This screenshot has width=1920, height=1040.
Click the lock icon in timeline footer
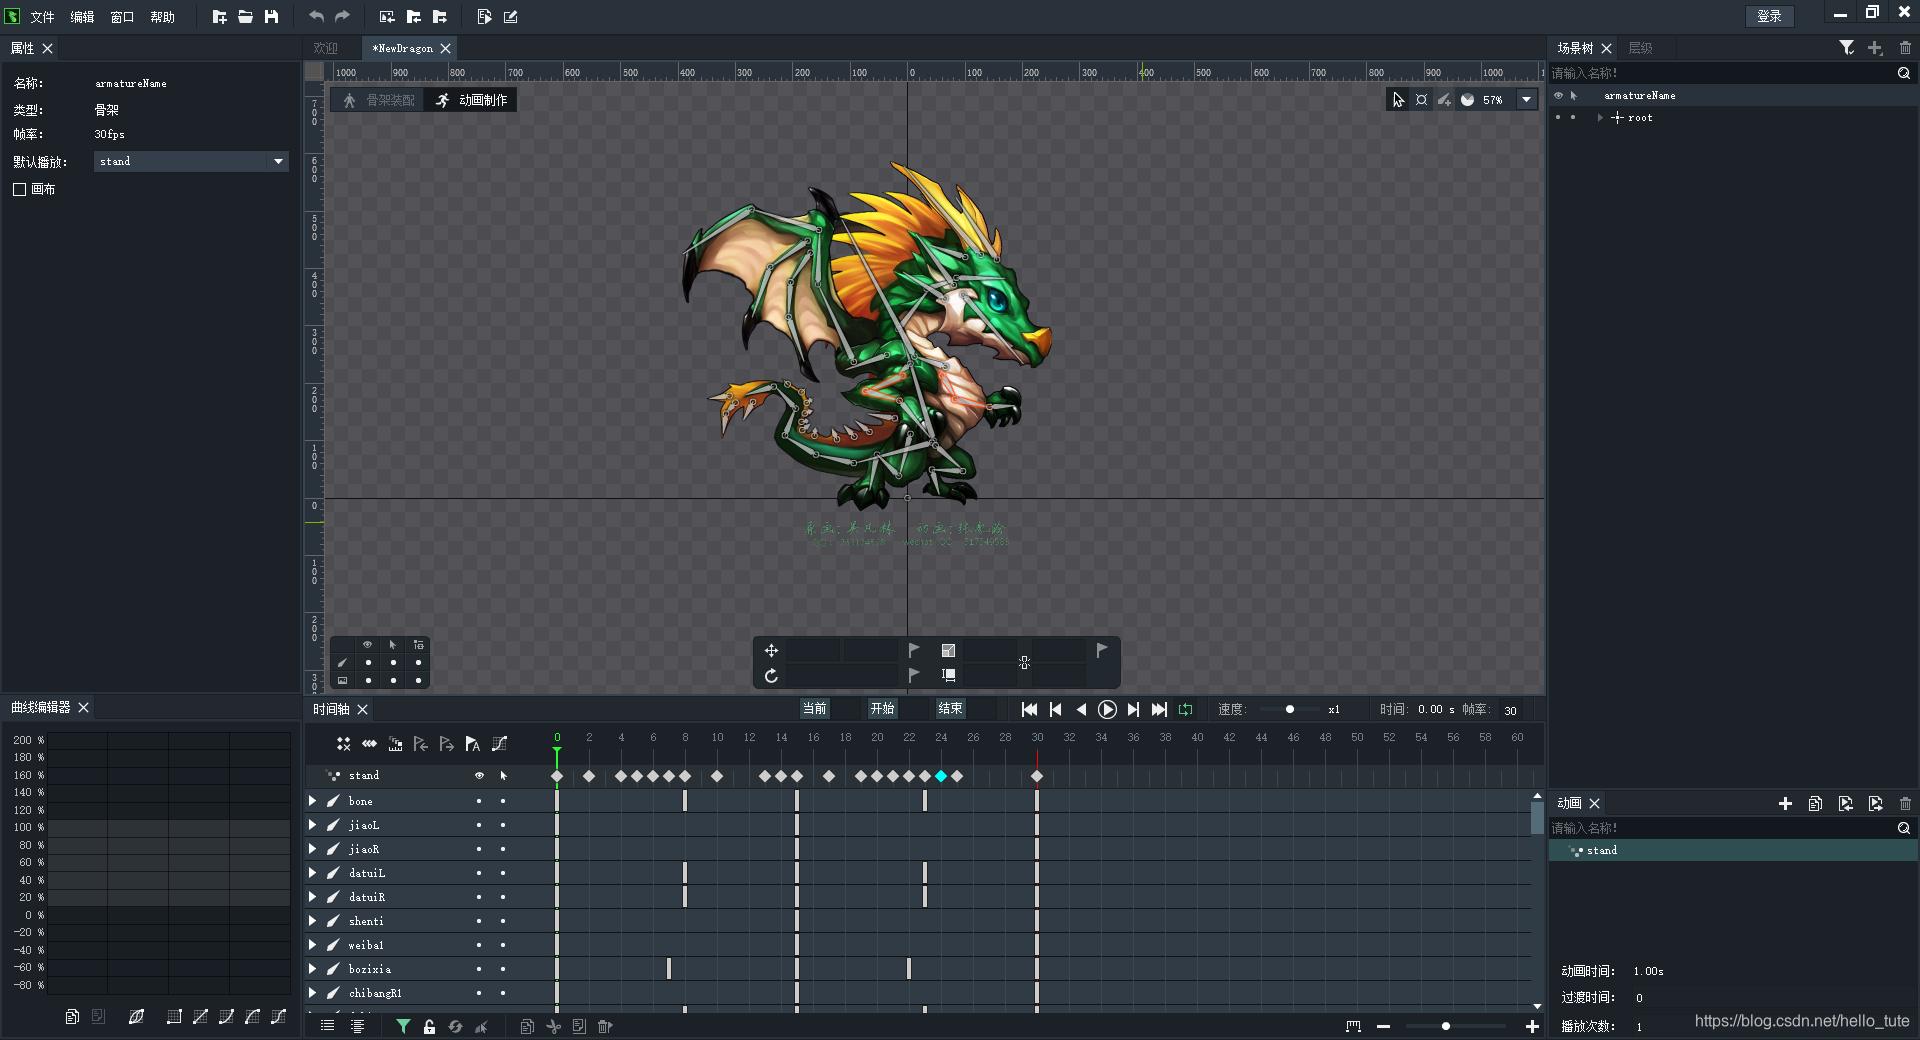pos(429,1026)
